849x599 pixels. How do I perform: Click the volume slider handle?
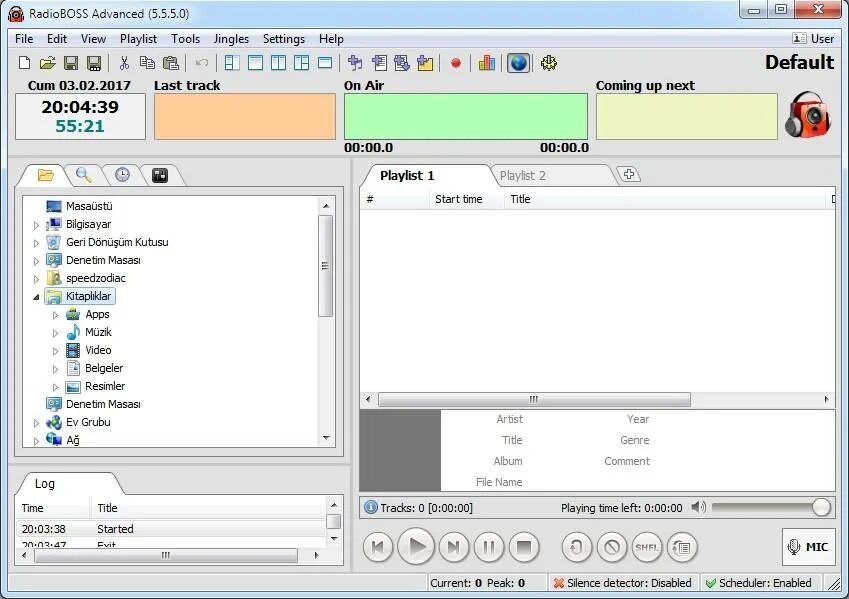coord(821,507)
